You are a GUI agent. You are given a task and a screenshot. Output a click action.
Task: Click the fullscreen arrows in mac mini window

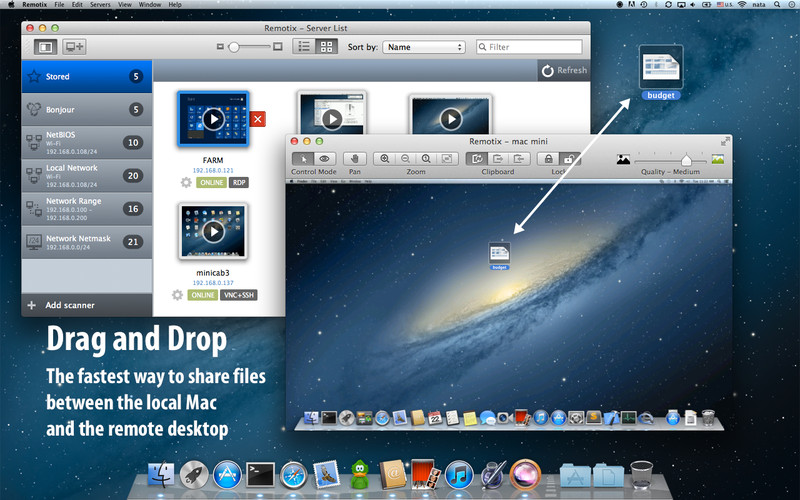coord(725,141)
